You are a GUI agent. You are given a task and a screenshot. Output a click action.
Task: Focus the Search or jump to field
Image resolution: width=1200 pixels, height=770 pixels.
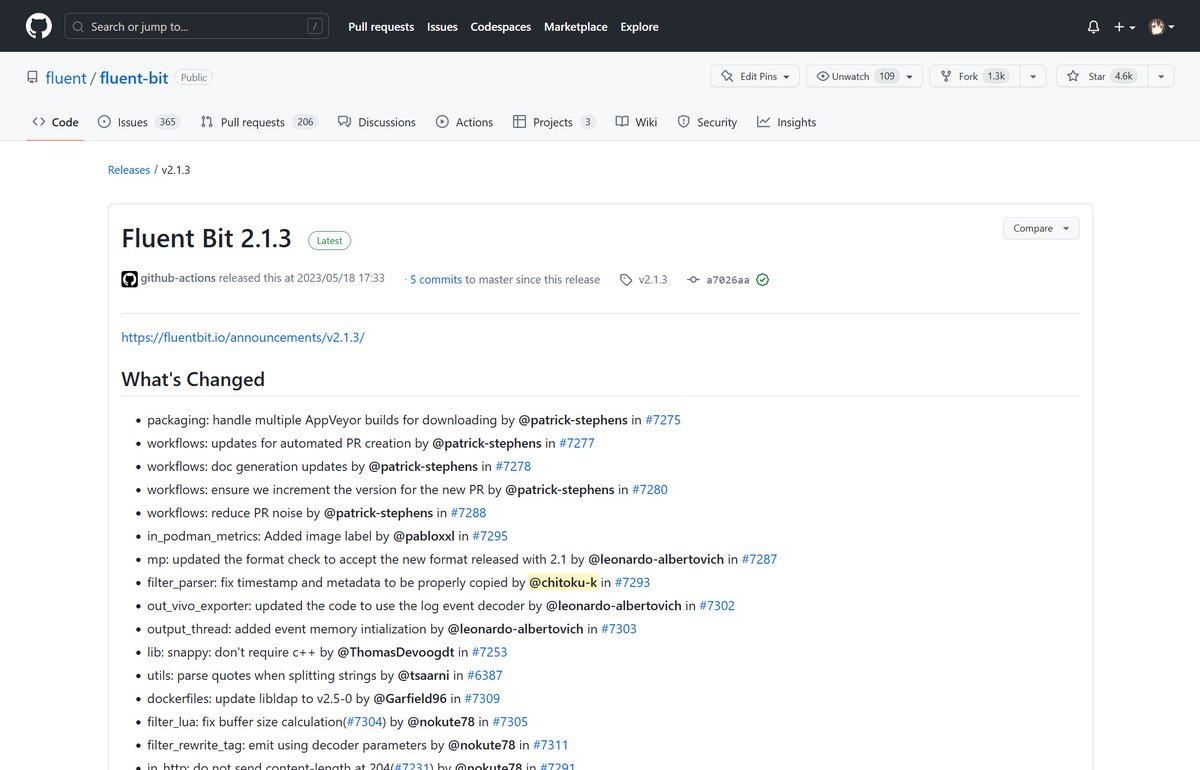coord(197,26)
